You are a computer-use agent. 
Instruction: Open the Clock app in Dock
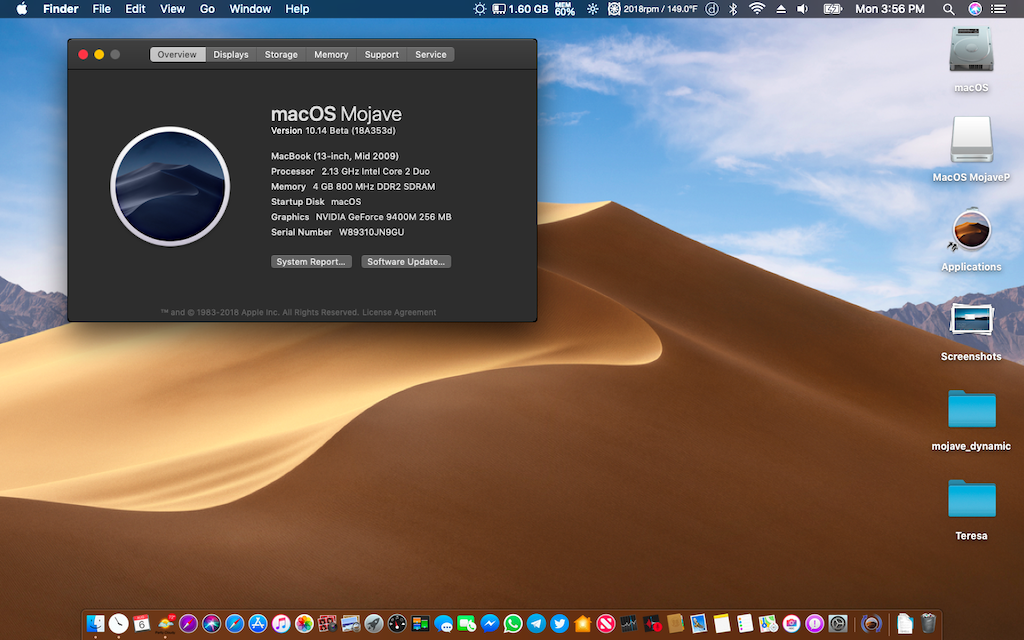click(118, 624)
